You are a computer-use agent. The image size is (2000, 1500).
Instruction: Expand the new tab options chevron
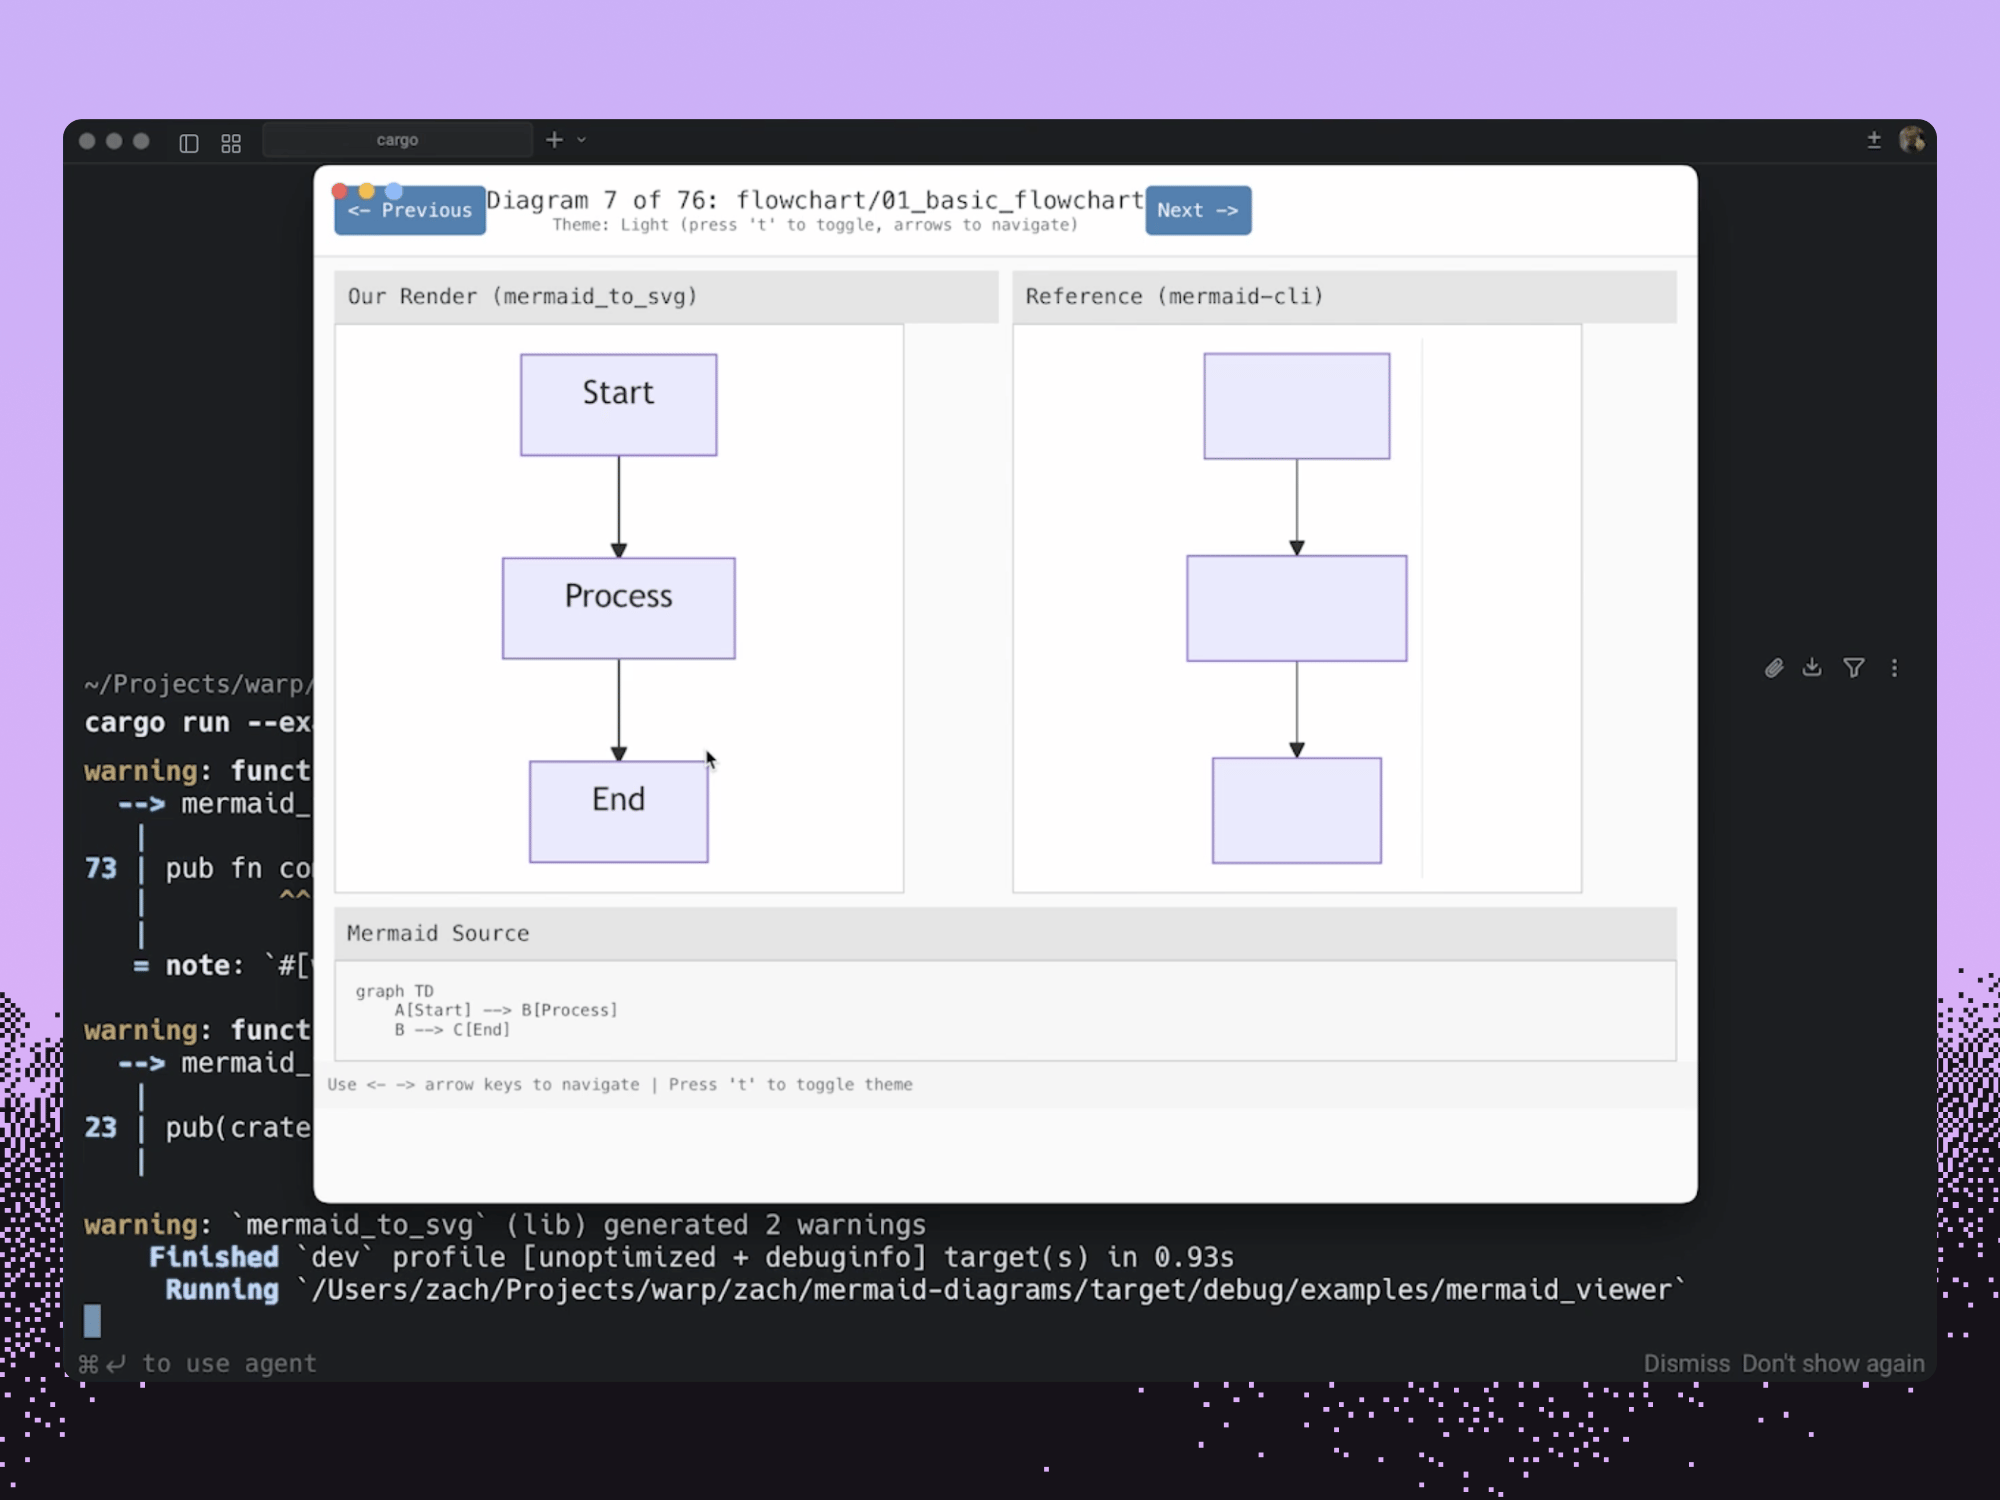click(582, 140)
